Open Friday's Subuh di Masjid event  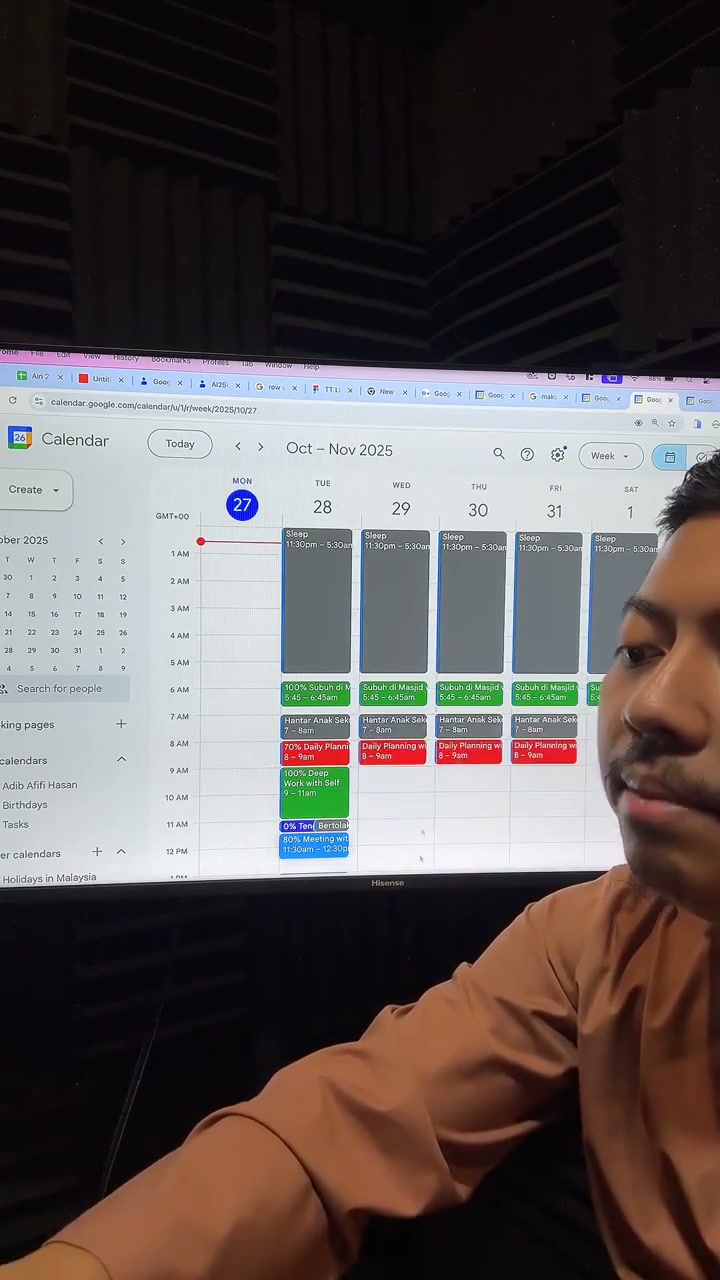point(545,692)
